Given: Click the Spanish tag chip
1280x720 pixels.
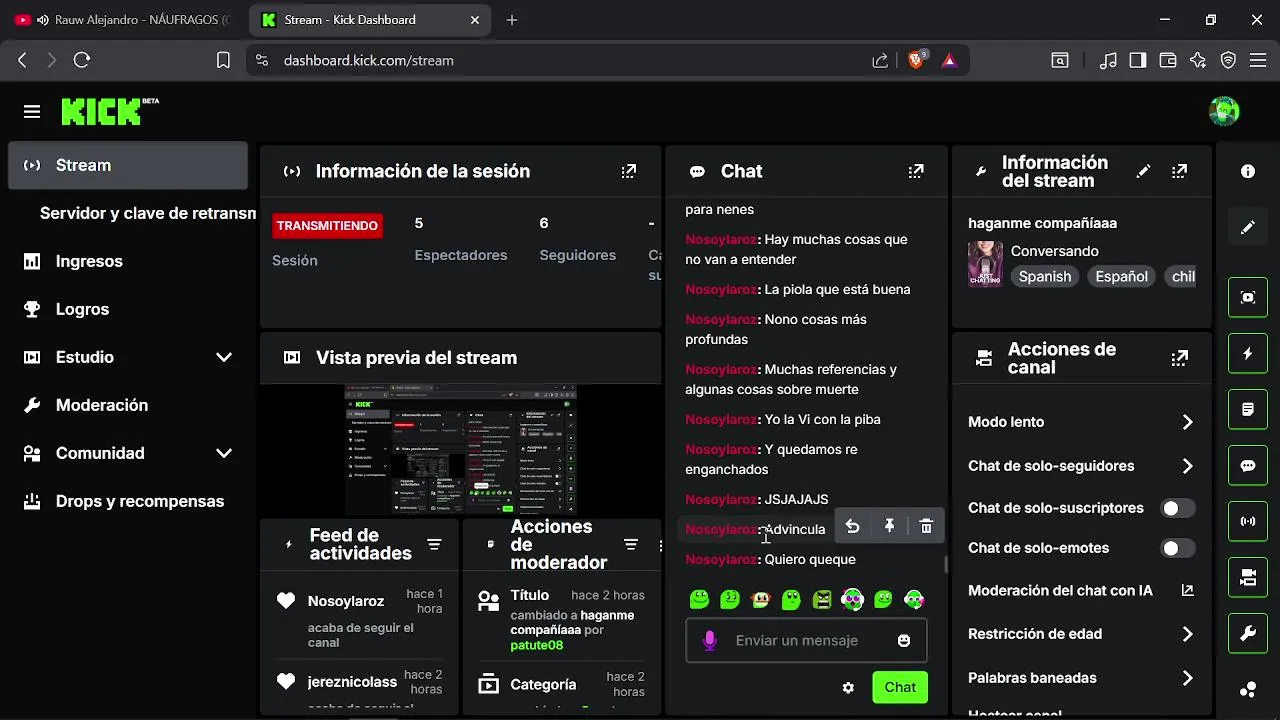Looking at the screenshot, I should [1045, 277].
